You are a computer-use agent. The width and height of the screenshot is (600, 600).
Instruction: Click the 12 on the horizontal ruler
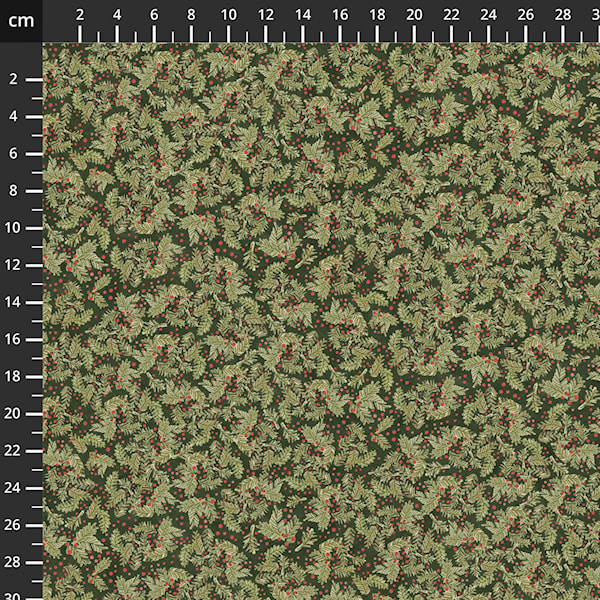pos(266,15)
